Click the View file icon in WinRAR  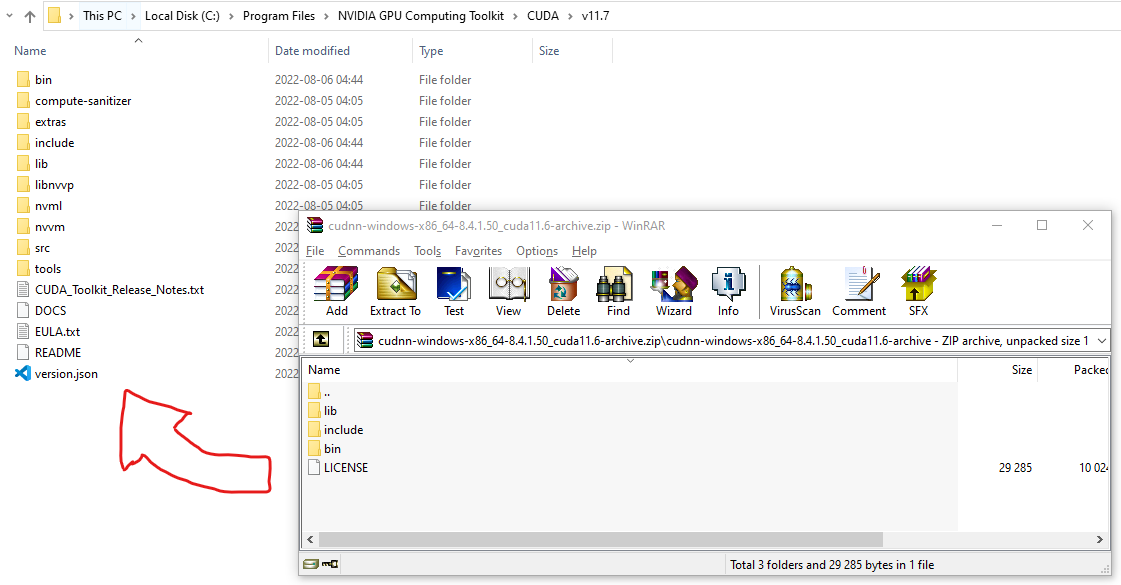pos(508,291)
